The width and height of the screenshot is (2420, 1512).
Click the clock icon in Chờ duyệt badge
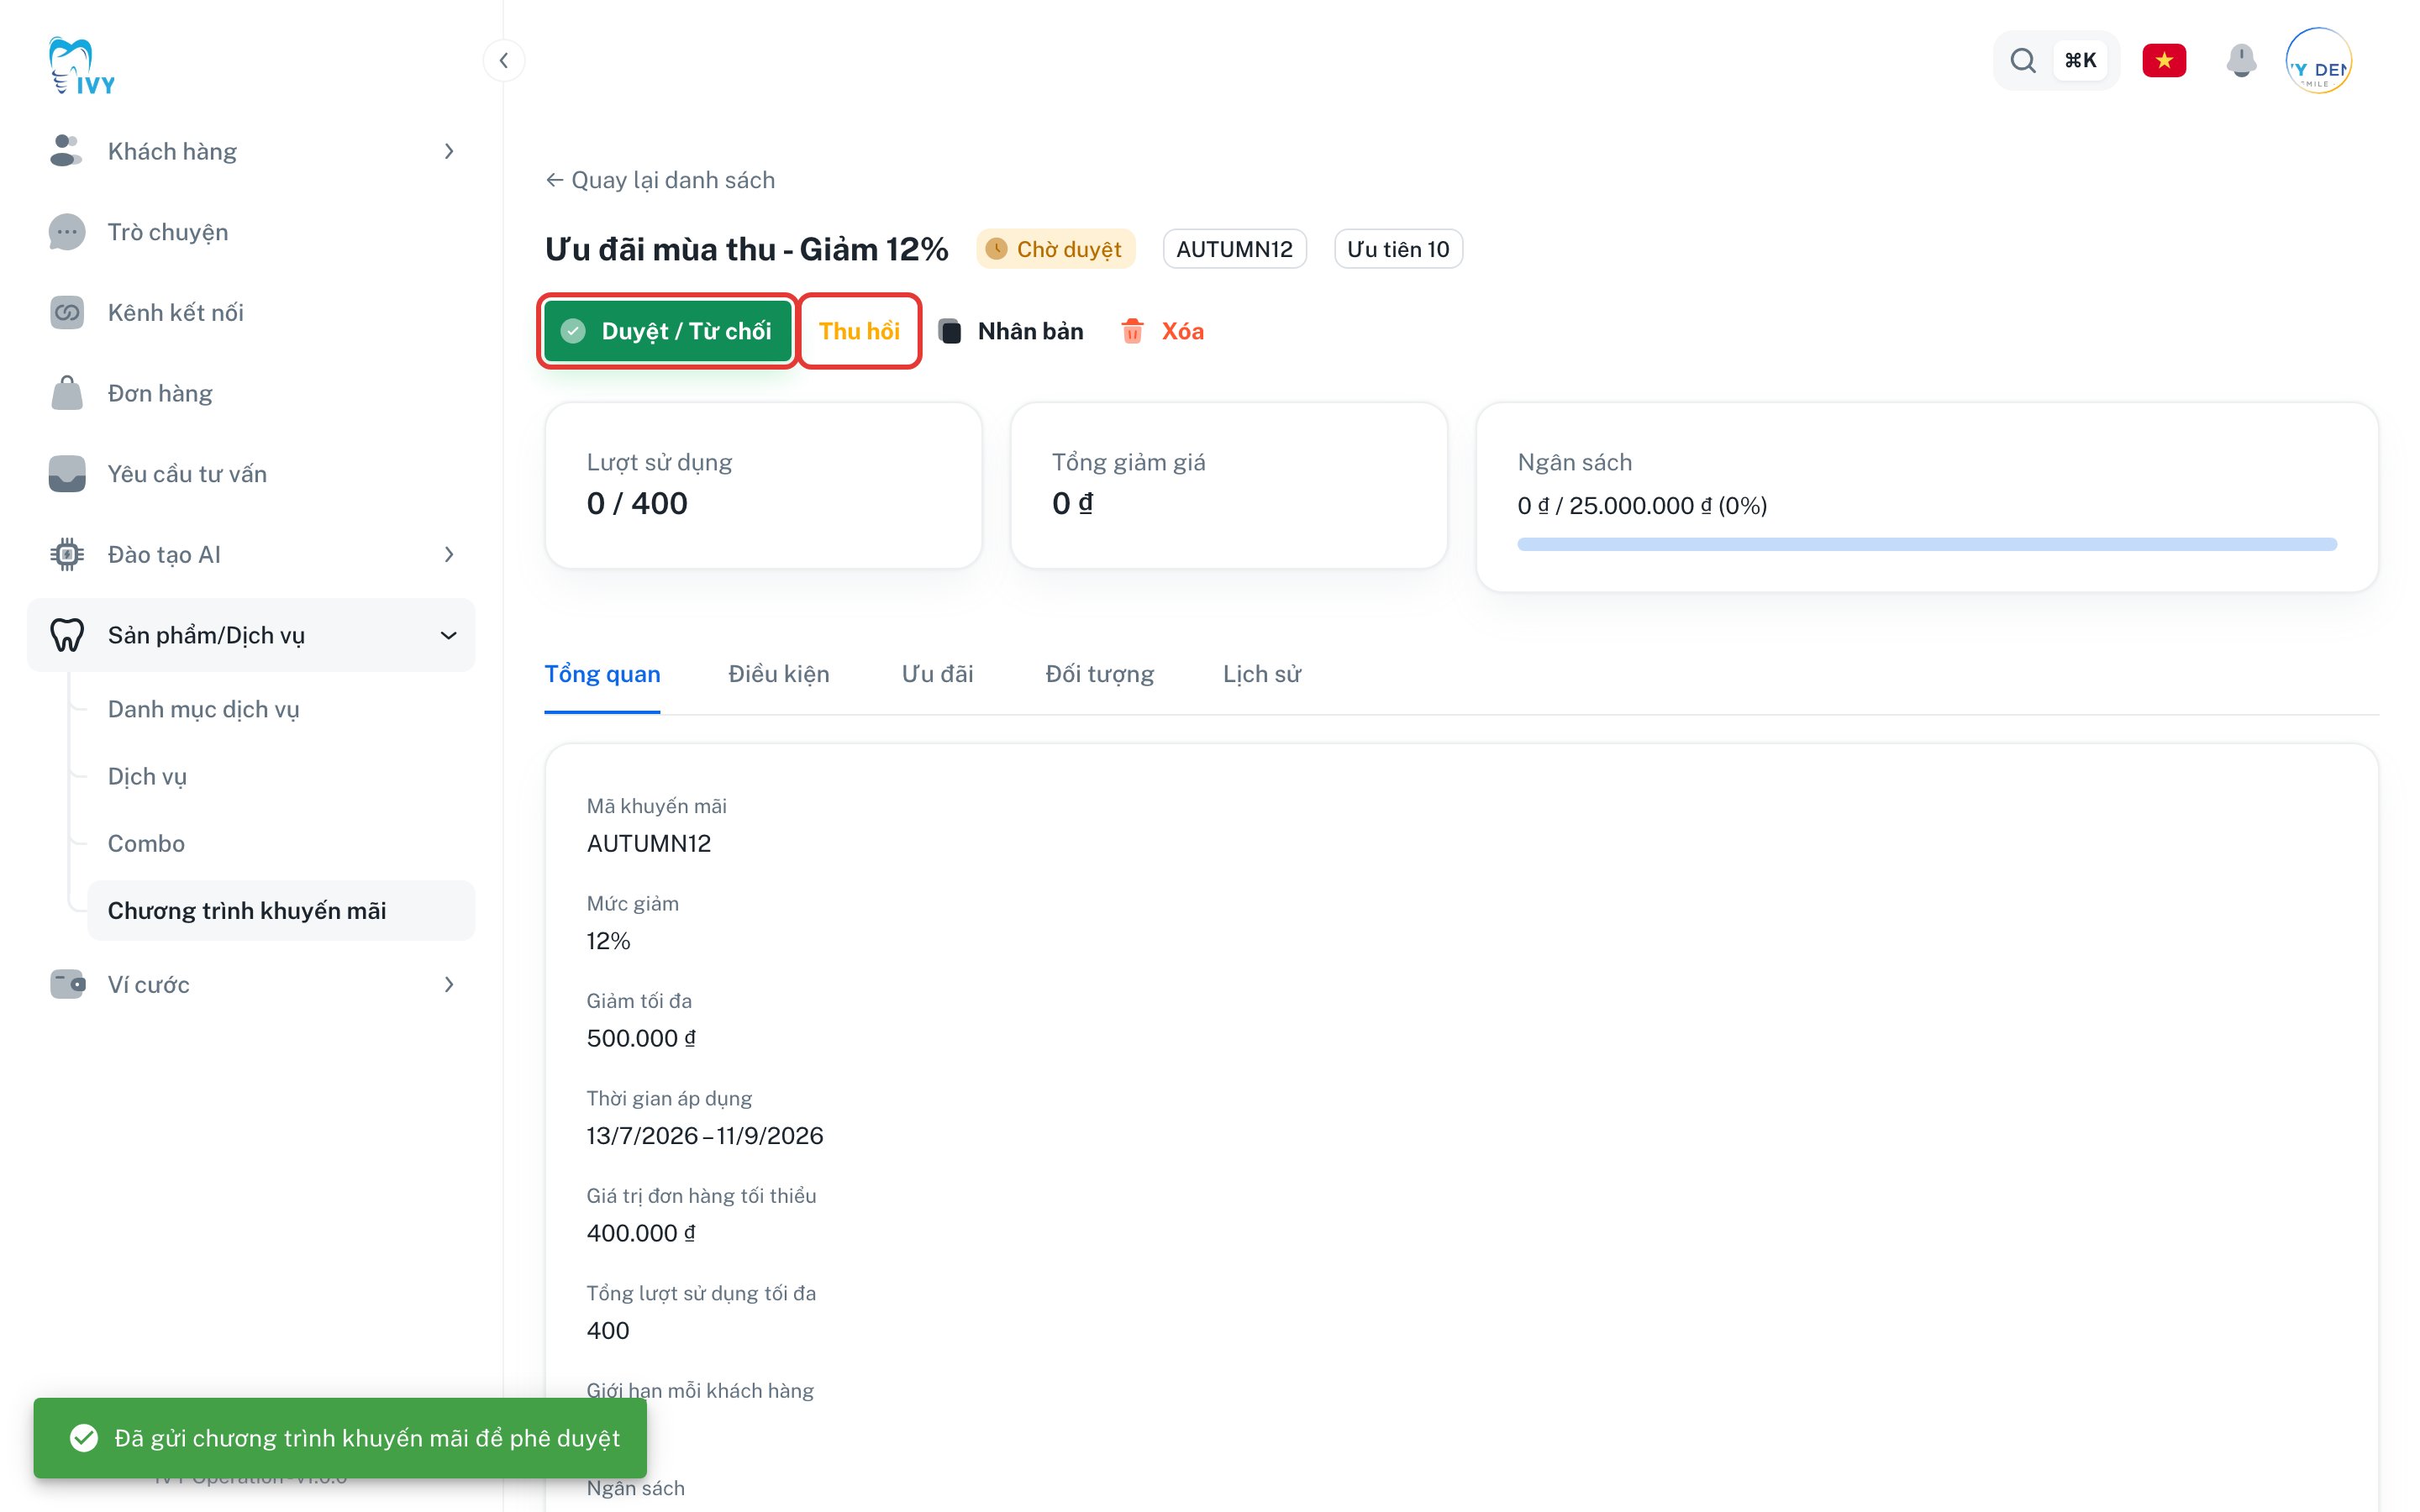coord(996,249)
